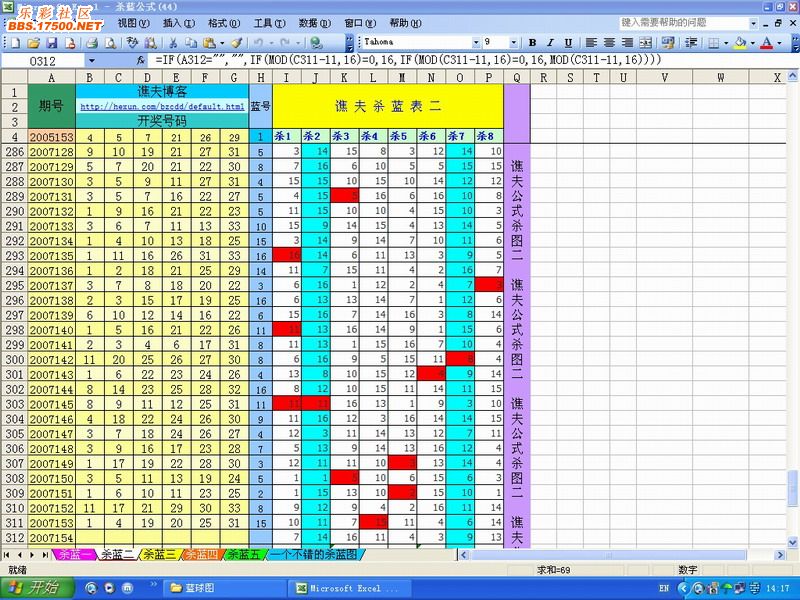Open print preview from the toolbar

[110, 43]
